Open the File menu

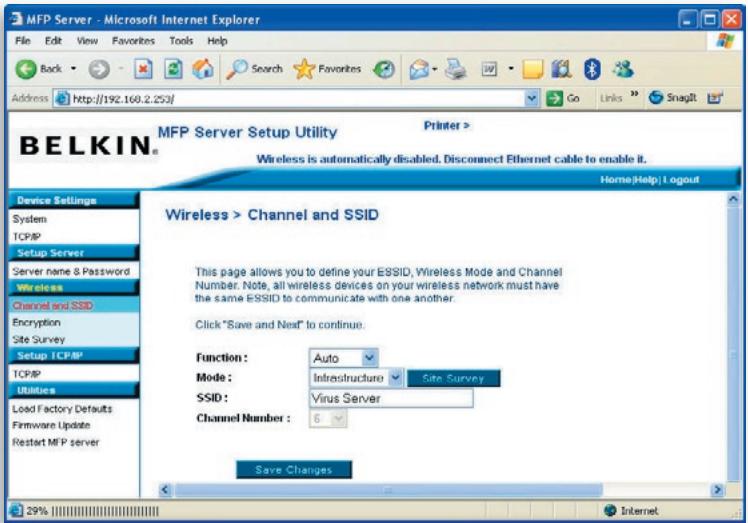pos(22,41)
